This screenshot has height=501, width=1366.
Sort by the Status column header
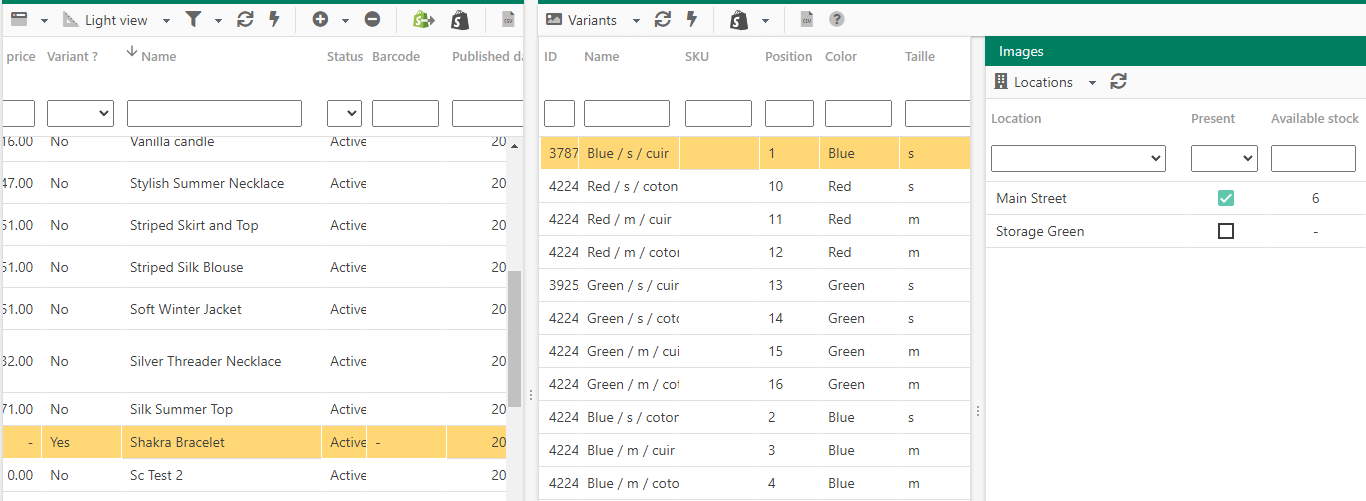click(x=345, y=57)
